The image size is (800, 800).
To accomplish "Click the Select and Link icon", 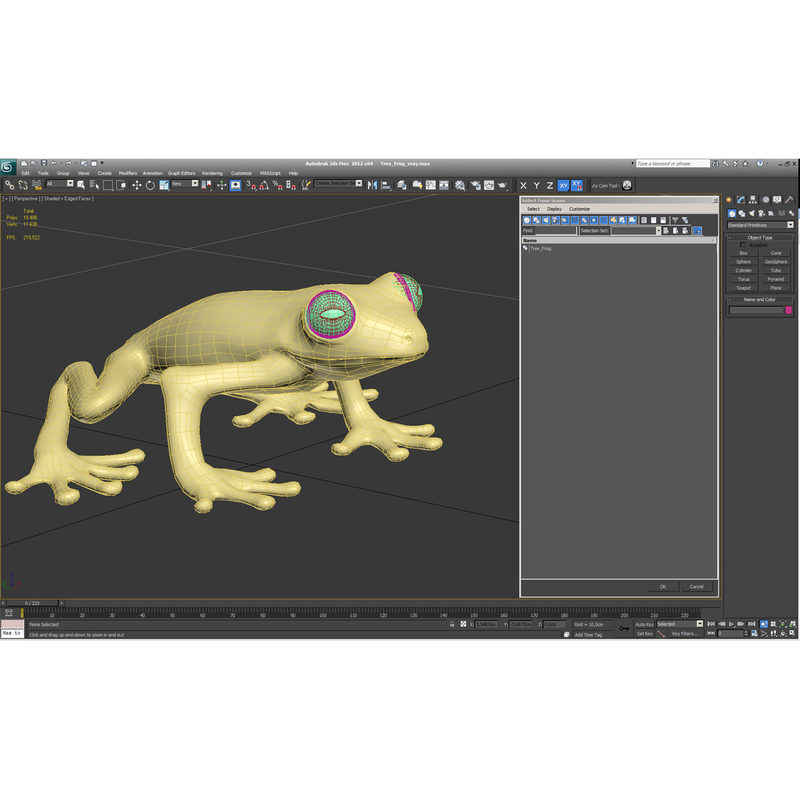I will click(x=10, y=186).
